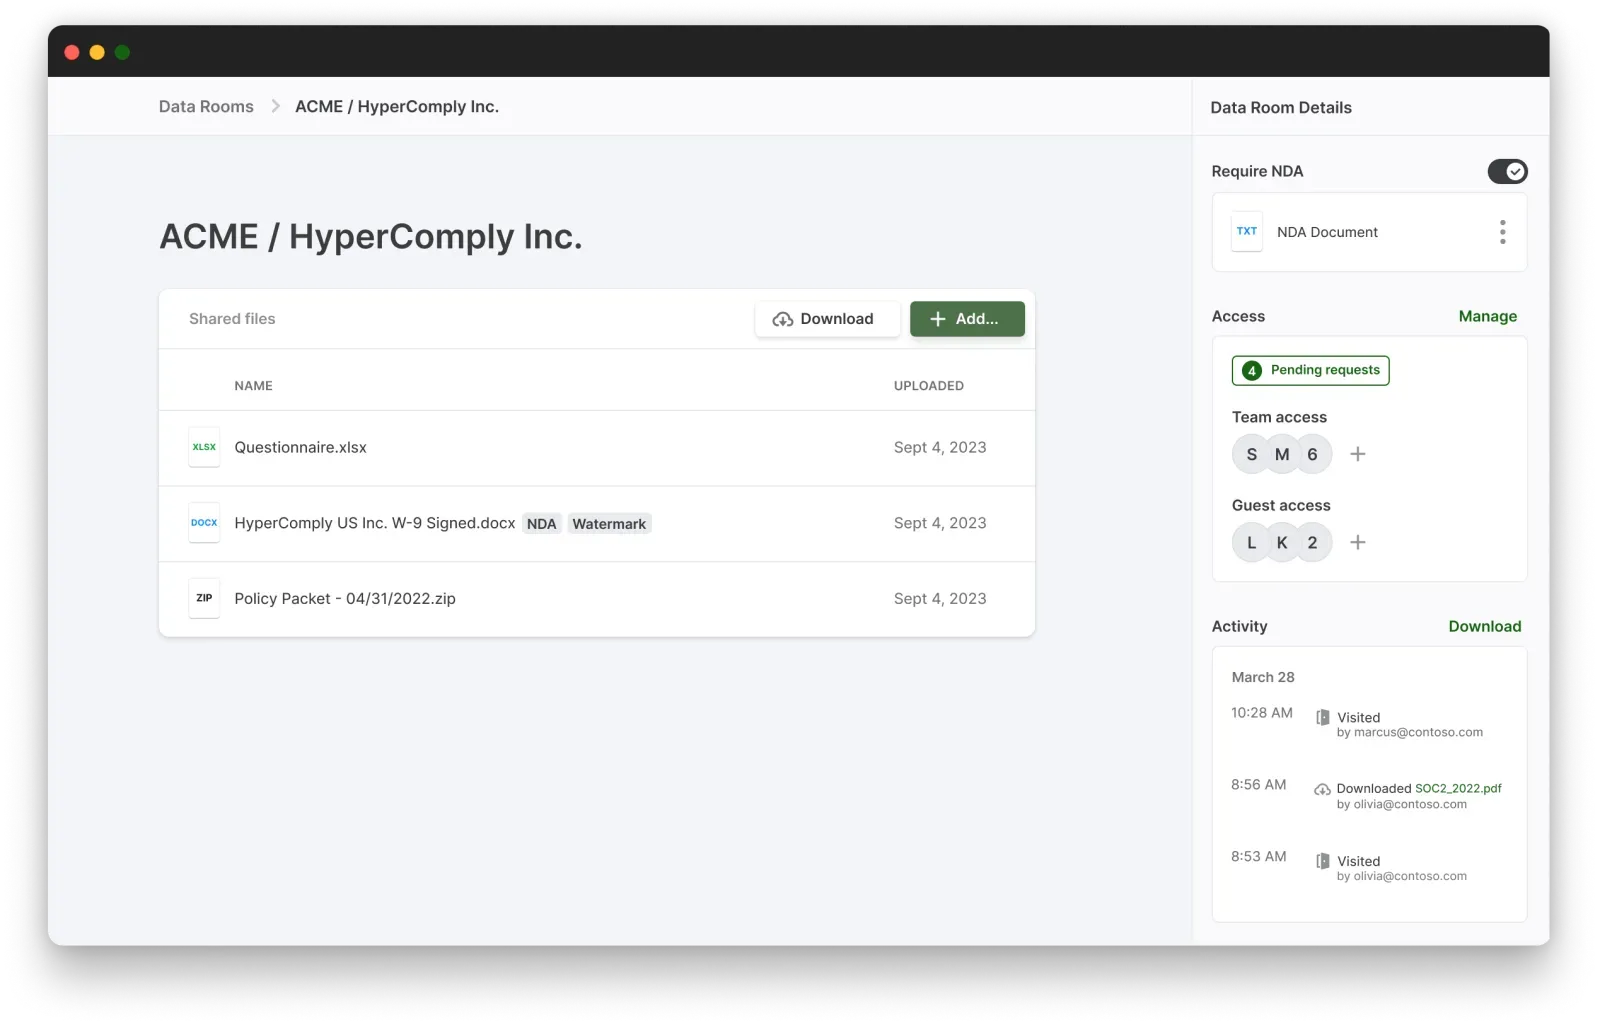View the 4 pending requests

1310,370
